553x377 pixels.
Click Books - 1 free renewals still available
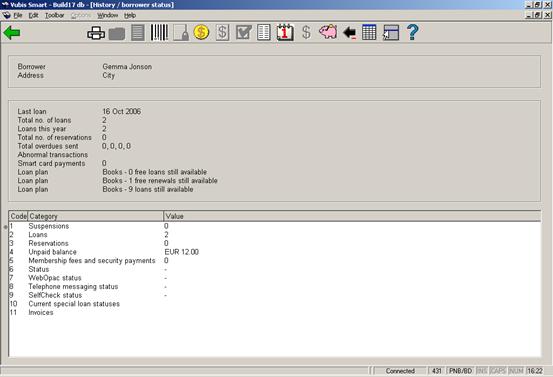coord(160,181)
